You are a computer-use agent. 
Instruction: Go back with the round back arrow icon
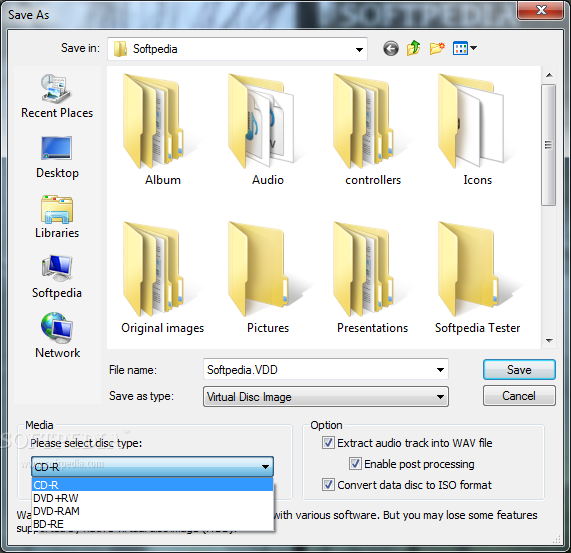tap(391, 48)
